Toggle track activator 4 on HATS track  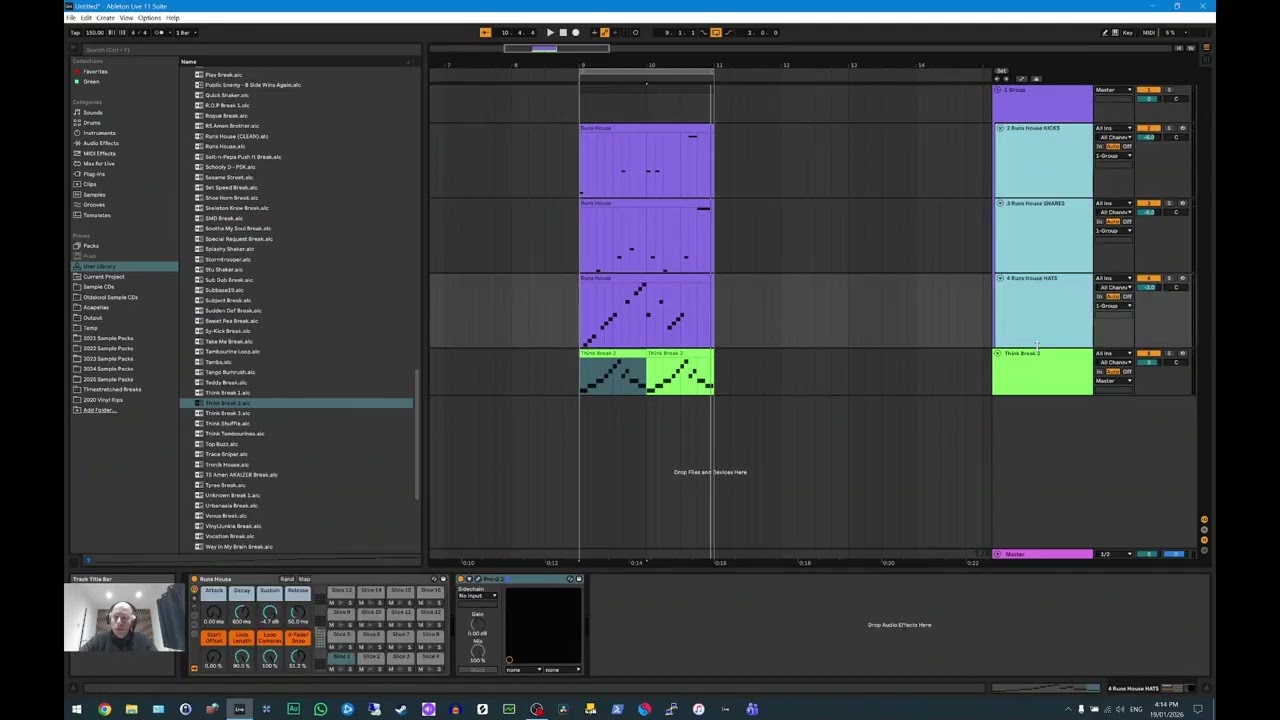(x=1147, y=278)
